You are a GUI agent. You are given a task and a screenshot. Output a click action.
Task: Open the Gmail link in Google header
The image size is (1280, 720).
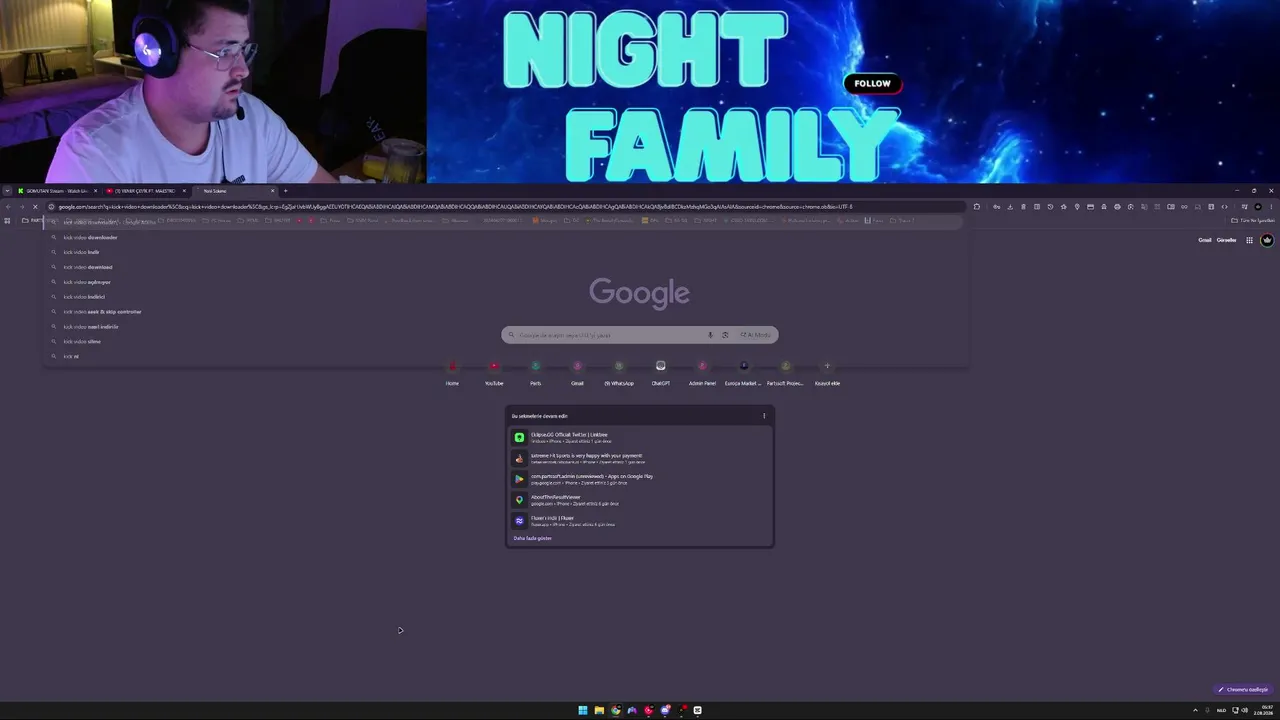[1204, 240]
